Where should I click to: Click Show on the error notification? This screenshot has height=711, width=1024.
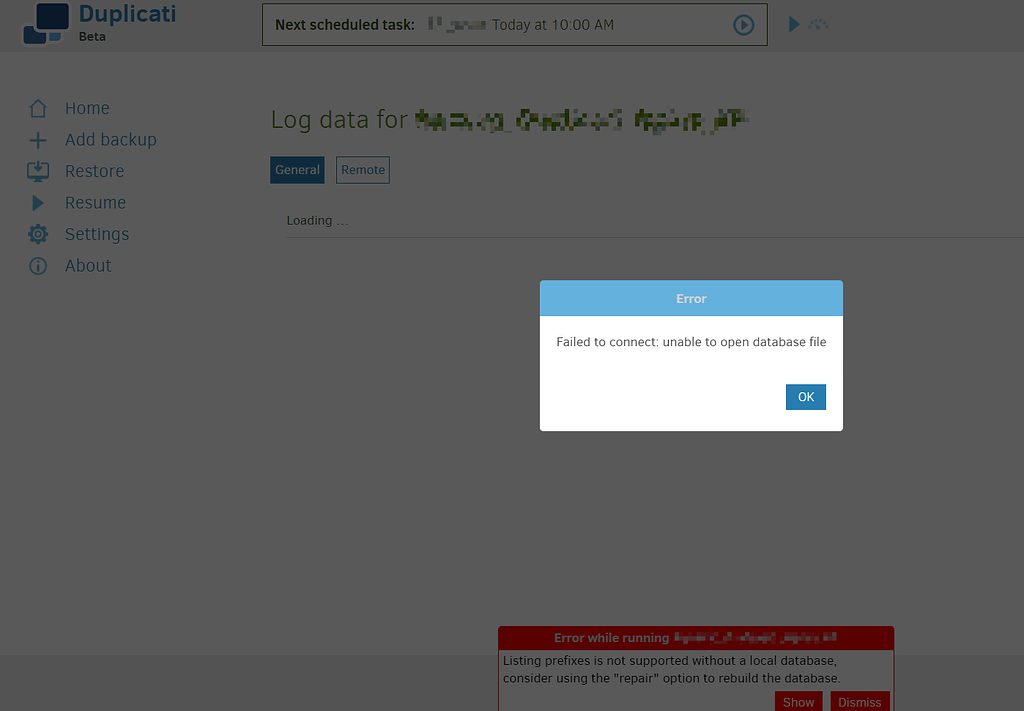[x=798, y=701]
